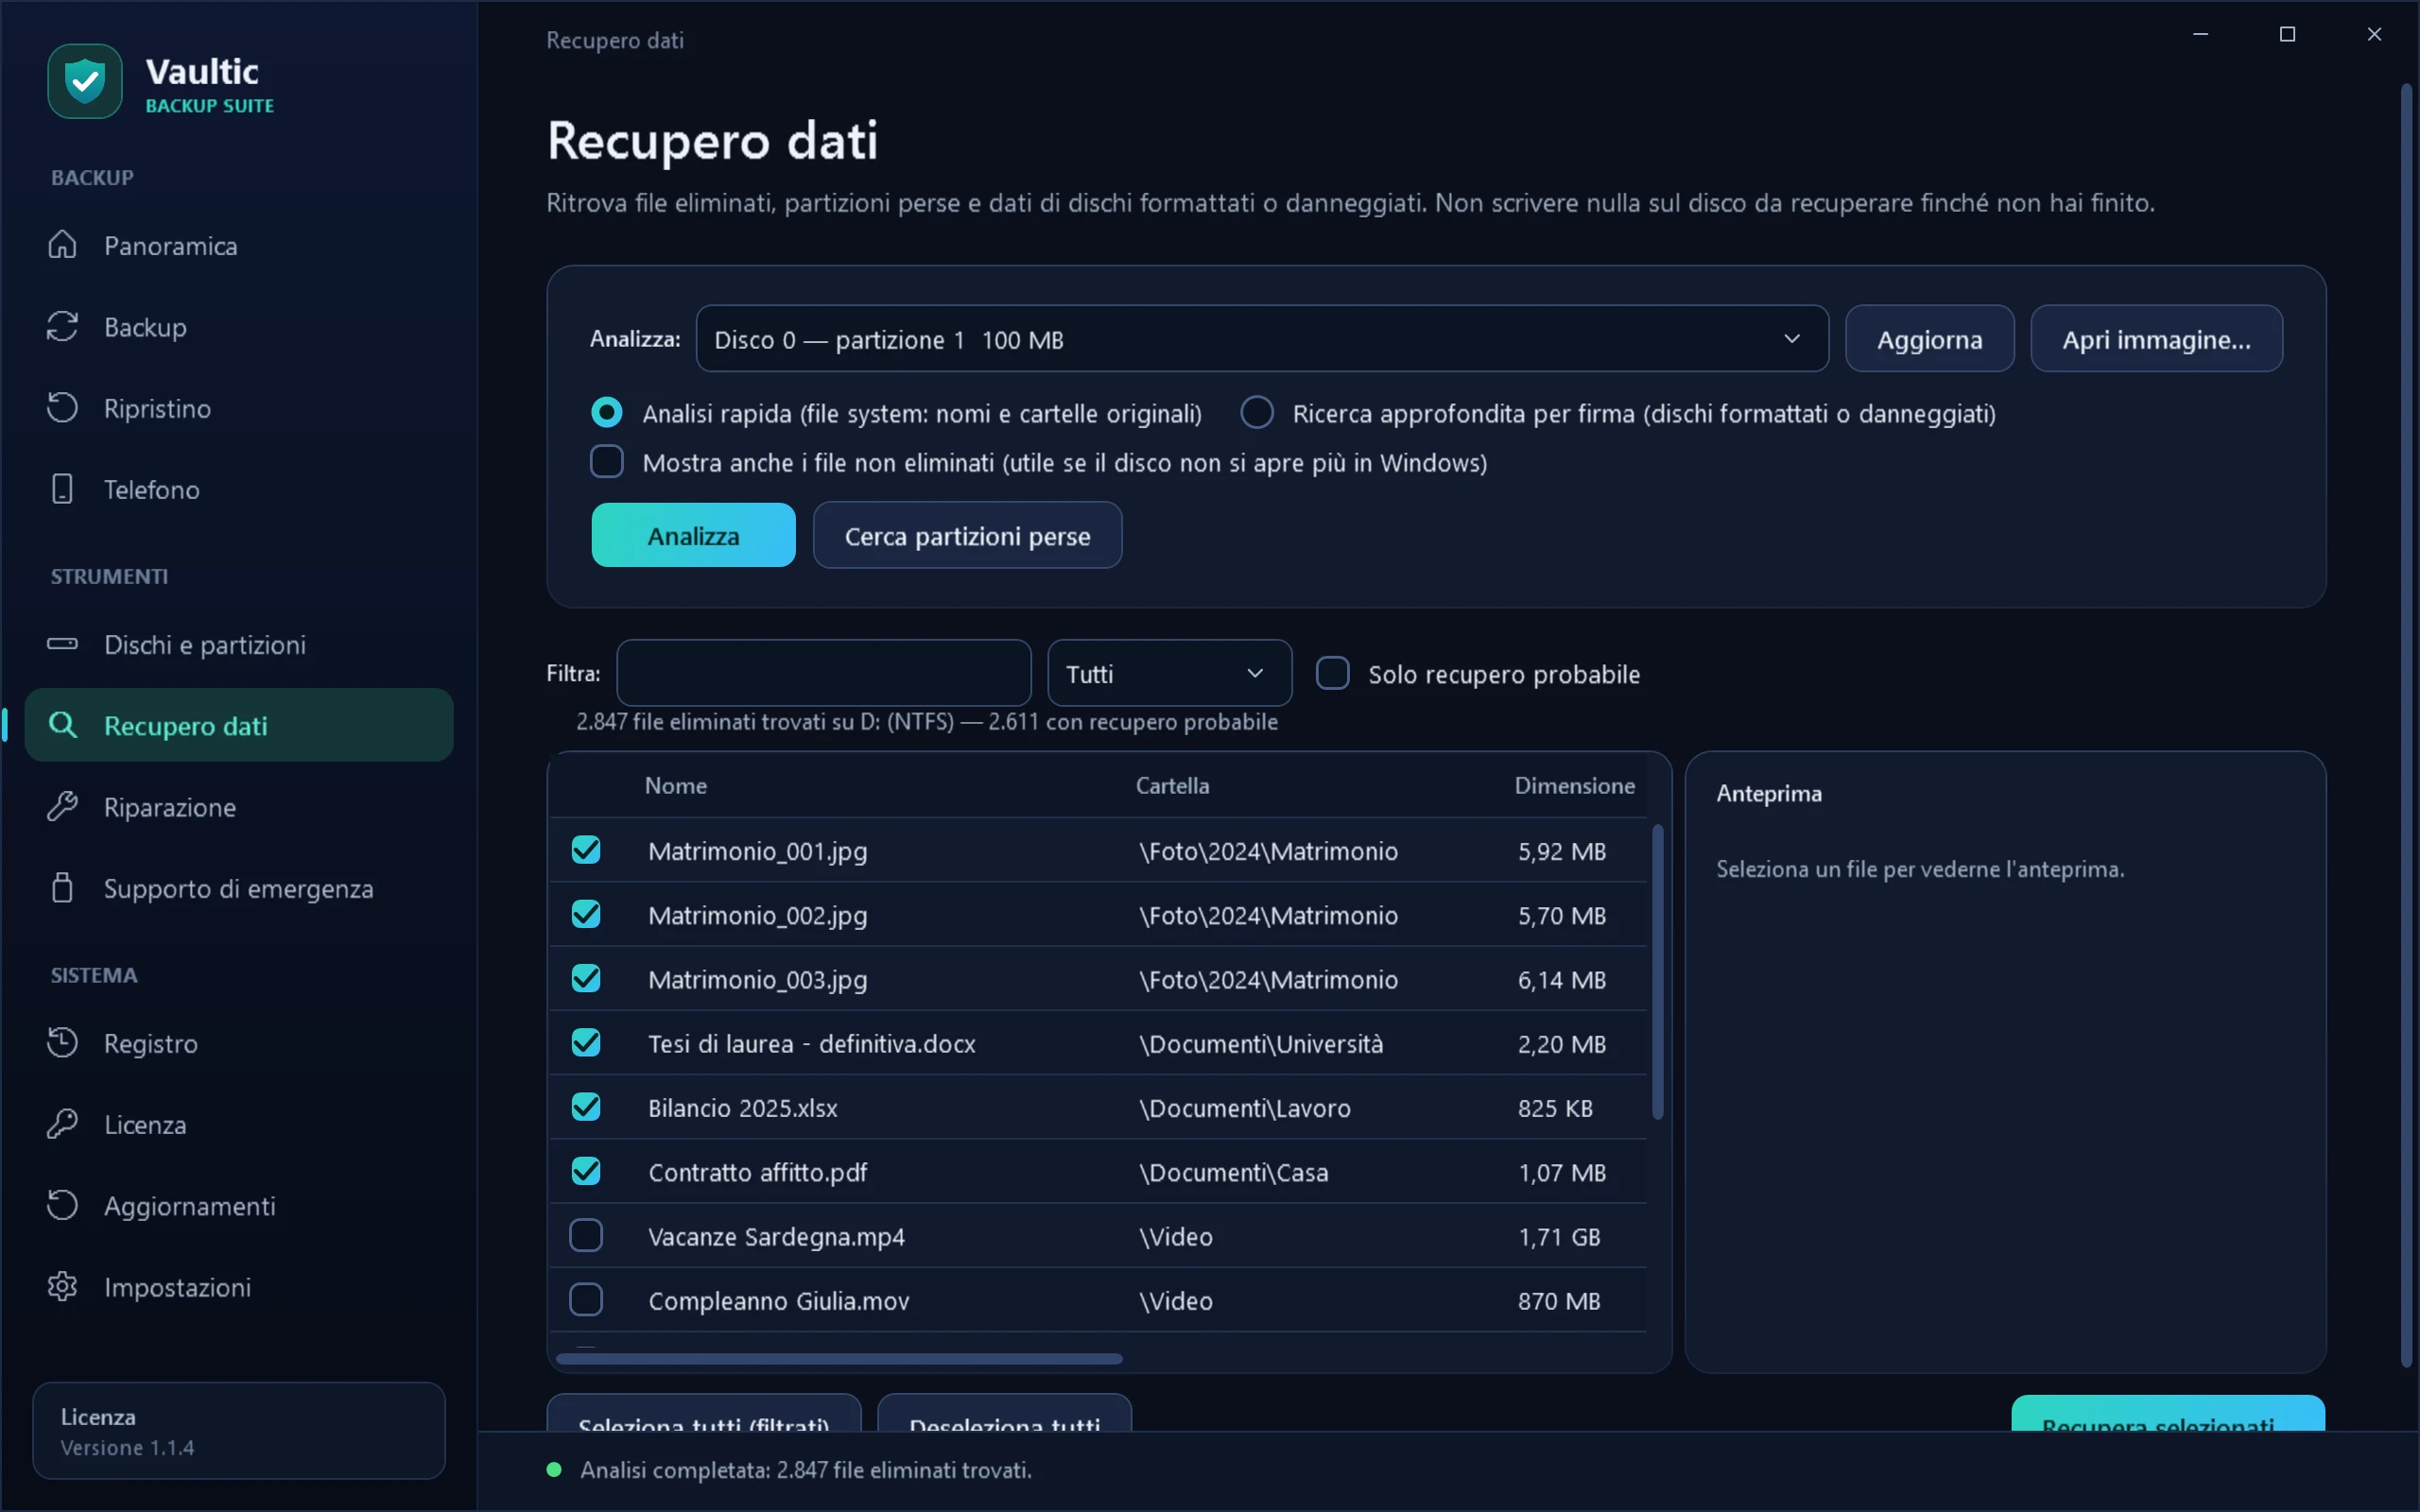Uncheck Bilancio 2025.xlsx checkbox
This screenshot has width=2420, height=1512.
tap(586, 1107)
